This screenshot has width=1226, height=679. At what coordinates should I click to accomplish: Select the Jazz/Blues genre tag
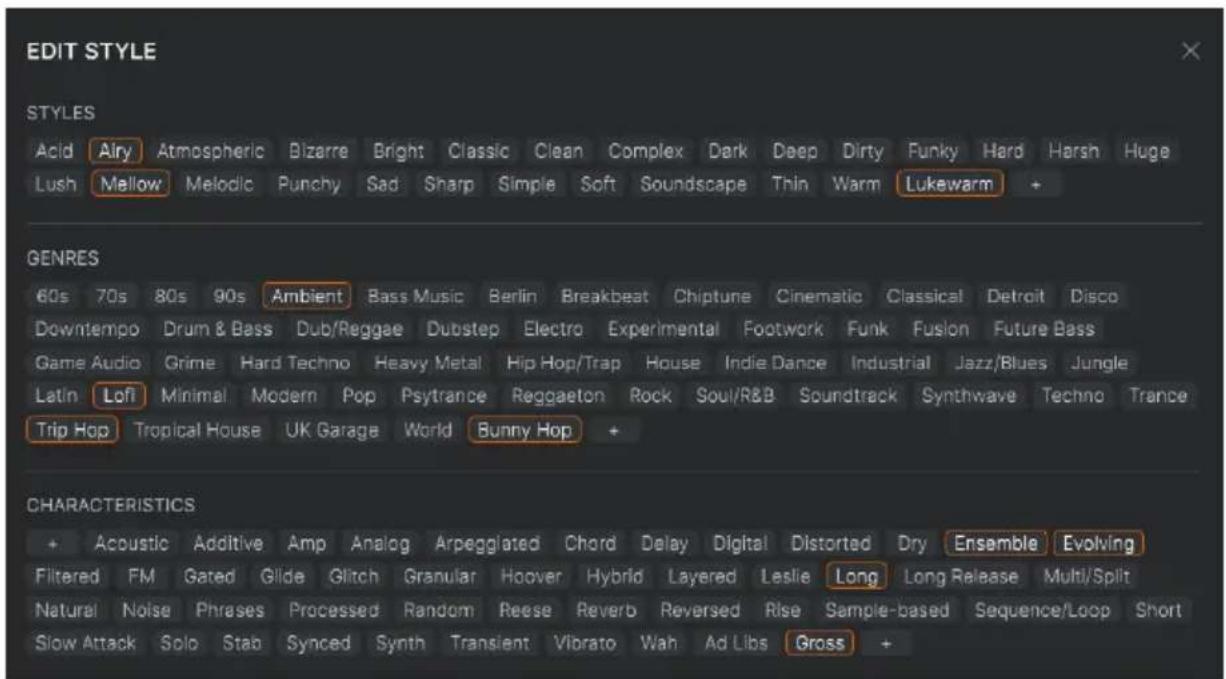[x=1001, y=362]
